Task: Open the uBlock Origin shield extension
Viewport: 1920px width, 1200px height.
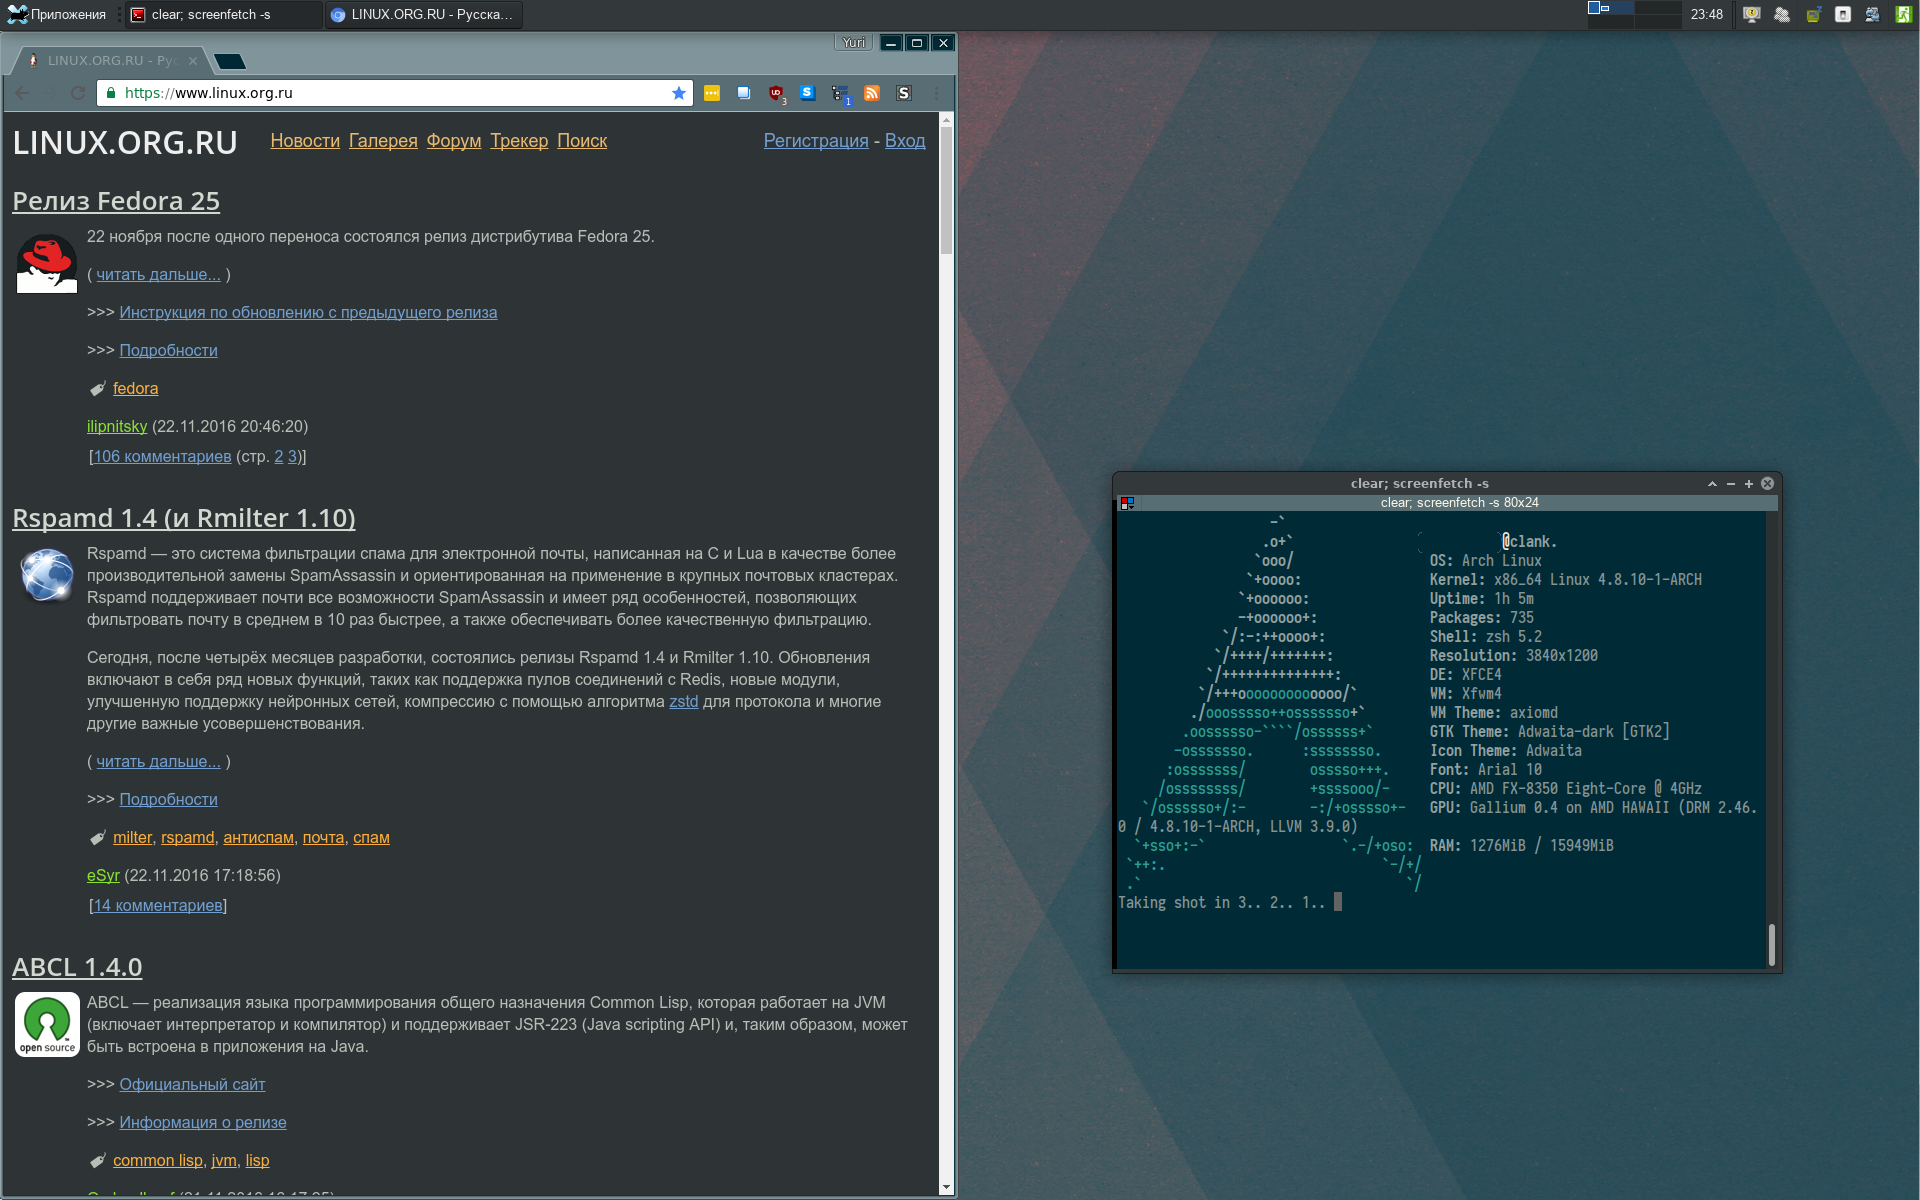Action: (776, 93)
